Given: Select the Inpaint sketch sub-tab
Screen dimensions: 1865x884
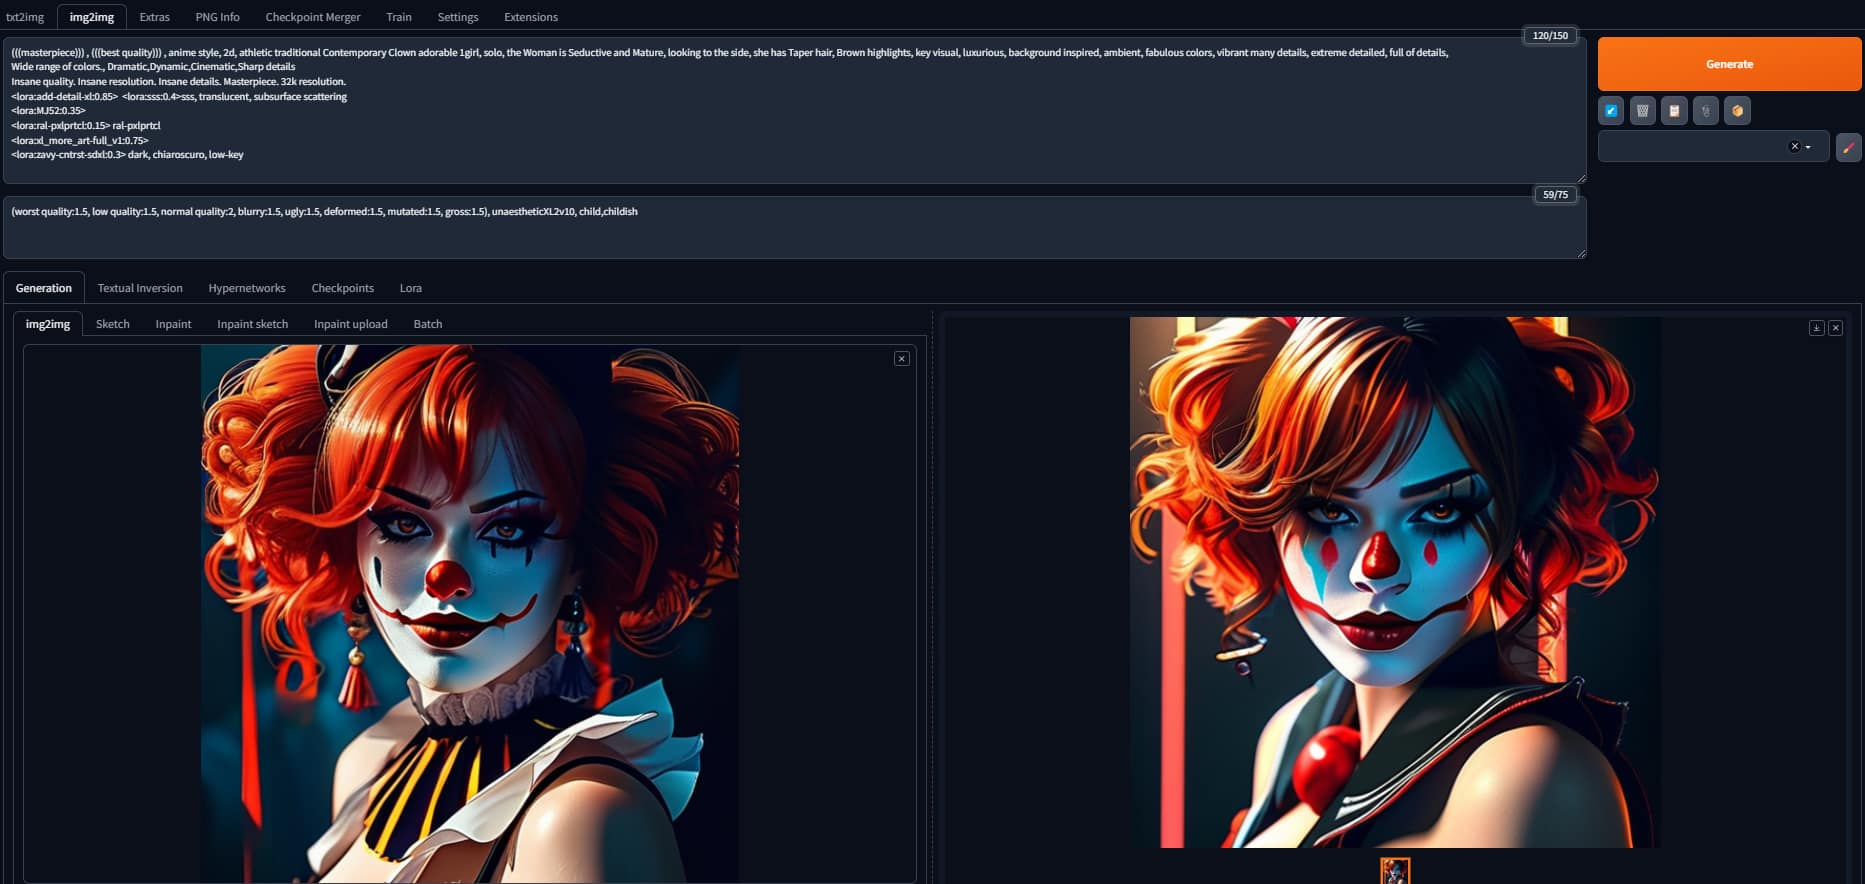Looking at the screenshot, I should pos(252,324).
